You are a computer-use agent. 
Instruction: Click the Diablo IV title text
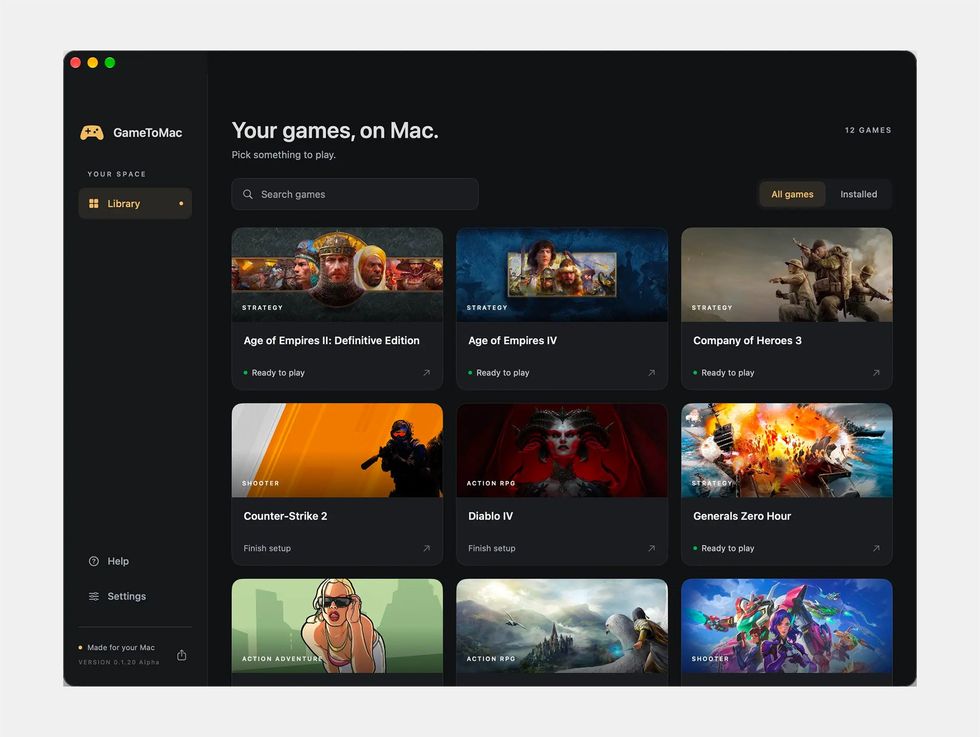pos(491,516)
